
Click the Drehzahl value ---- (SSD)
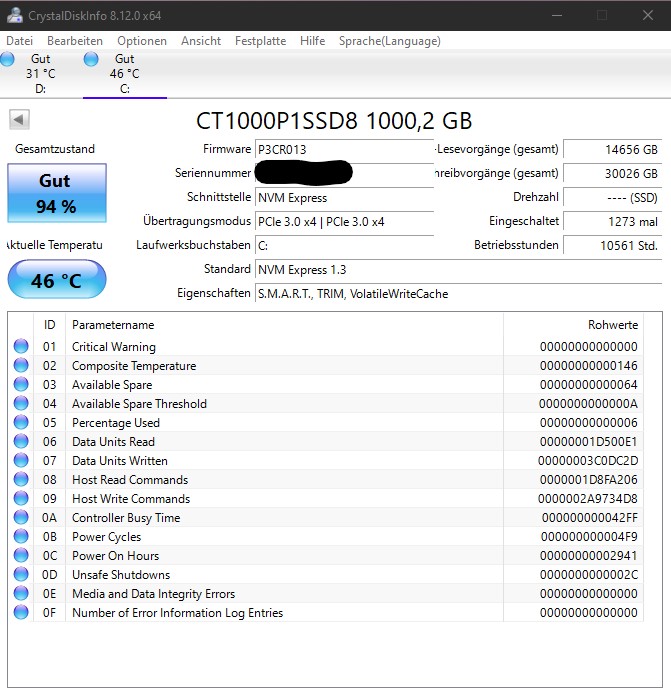pyautogui.click(x=612, y=198)
